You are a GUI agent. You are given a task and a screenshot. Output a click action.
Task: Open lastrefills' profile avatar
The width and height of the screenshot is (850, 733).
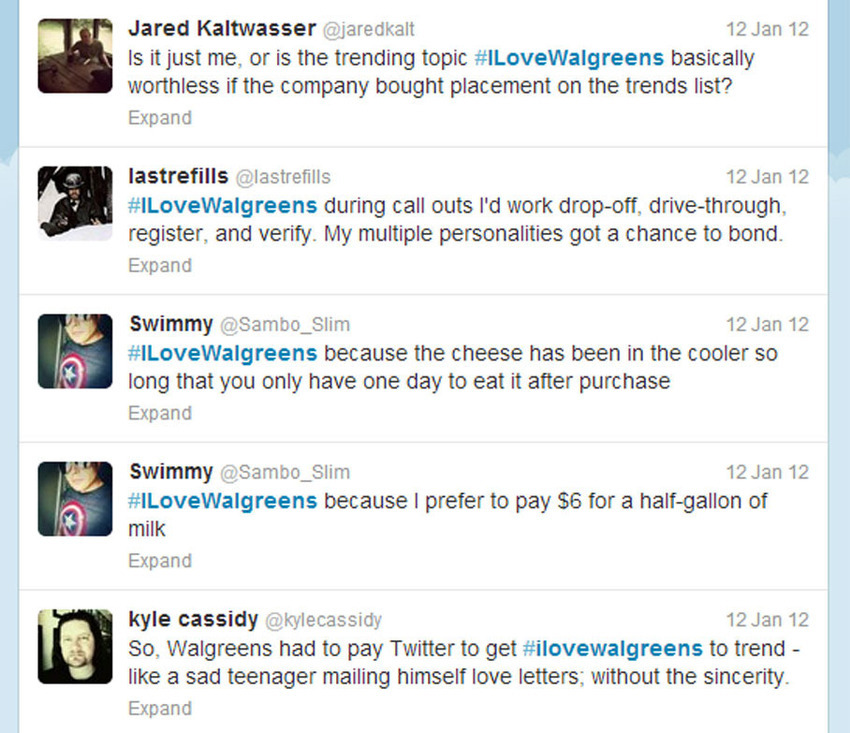75,203
